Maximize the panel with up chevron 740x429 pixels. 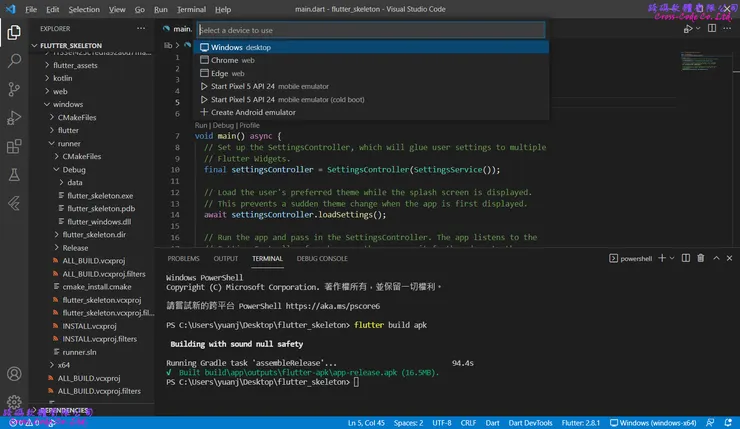tap(716, 258)
